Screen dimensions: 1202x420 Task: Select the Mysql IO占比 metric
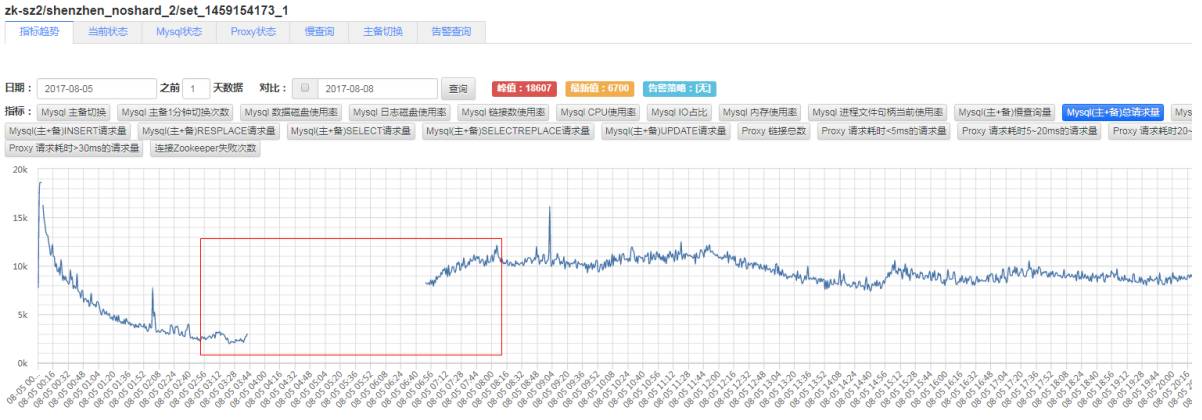click(680, 112)
